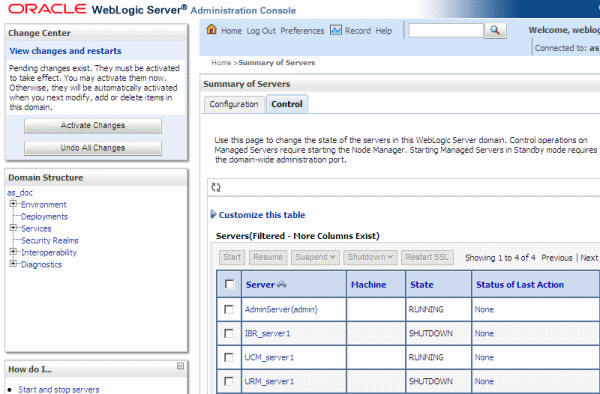Open the Preferences menu item
Viewport: 600px width, 394px height.
(x=302, y=31)
